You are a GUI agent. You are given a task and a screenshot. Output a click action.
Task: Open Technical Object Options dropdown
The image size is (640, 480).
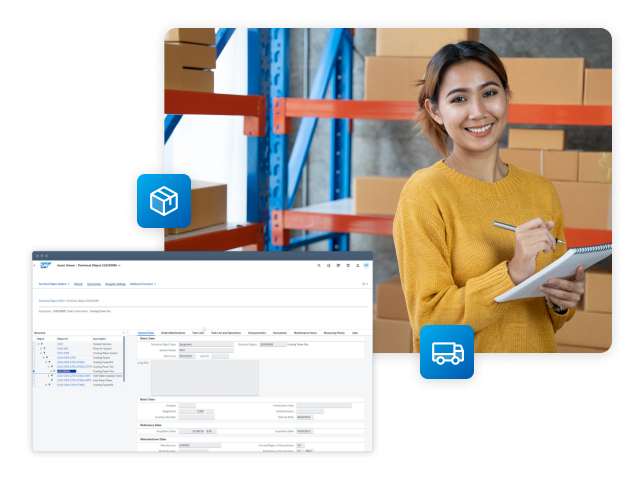[54, 284]
